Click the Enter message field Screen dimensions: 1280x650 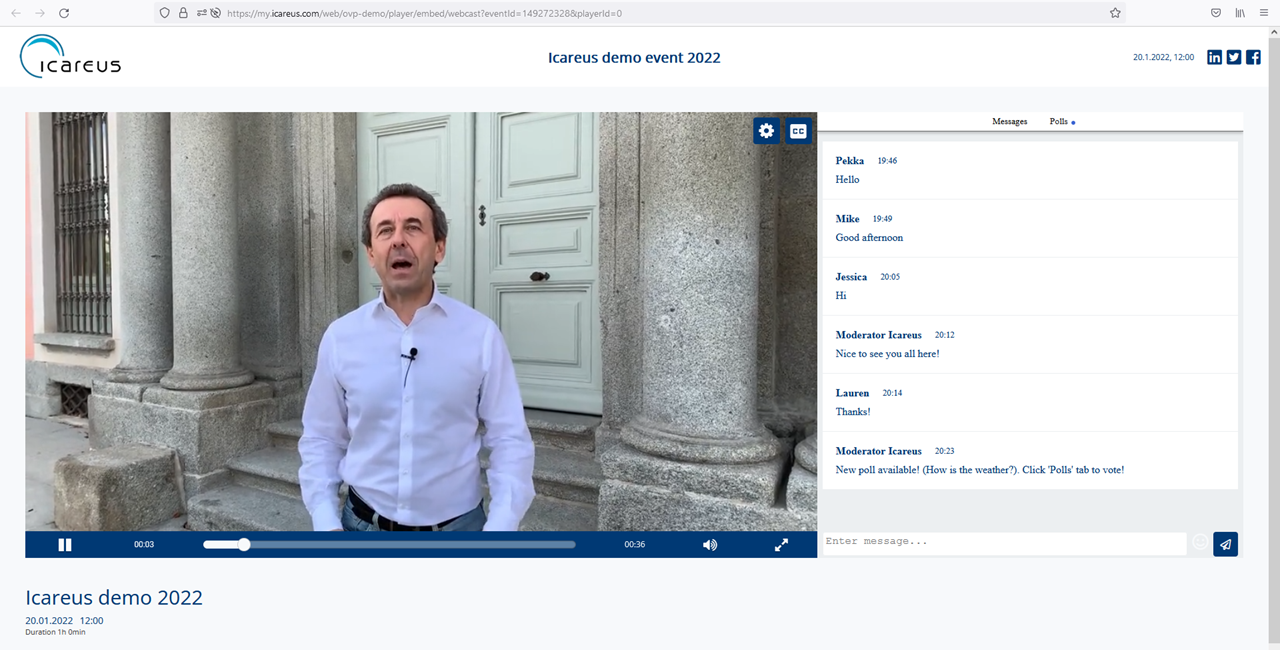(x=1003, y=542)
